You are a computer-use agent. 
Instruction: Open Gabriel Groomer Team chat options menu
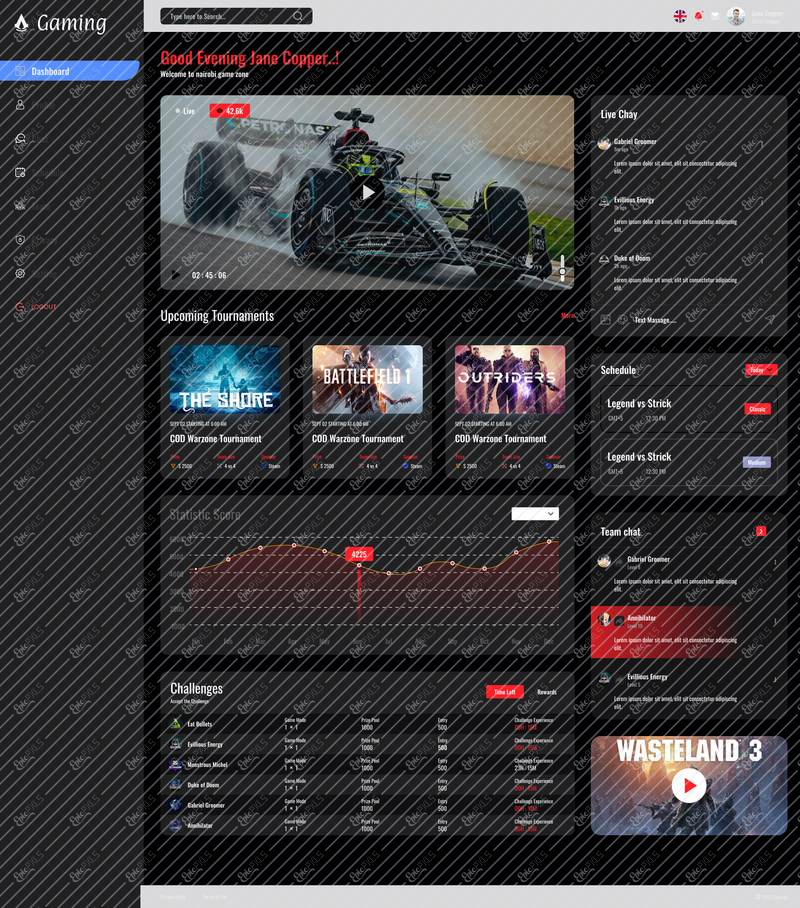tap(775, 562)
